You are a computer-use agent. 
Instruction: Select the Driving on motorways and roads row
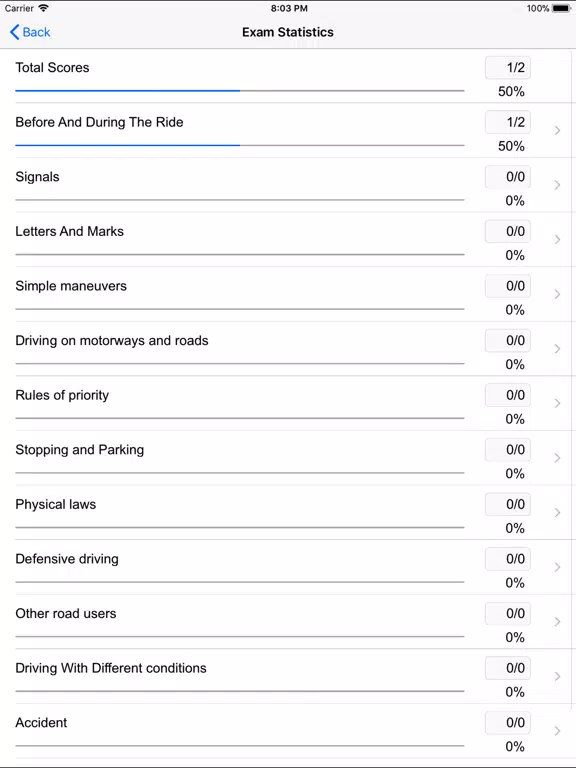pos(288,349)
